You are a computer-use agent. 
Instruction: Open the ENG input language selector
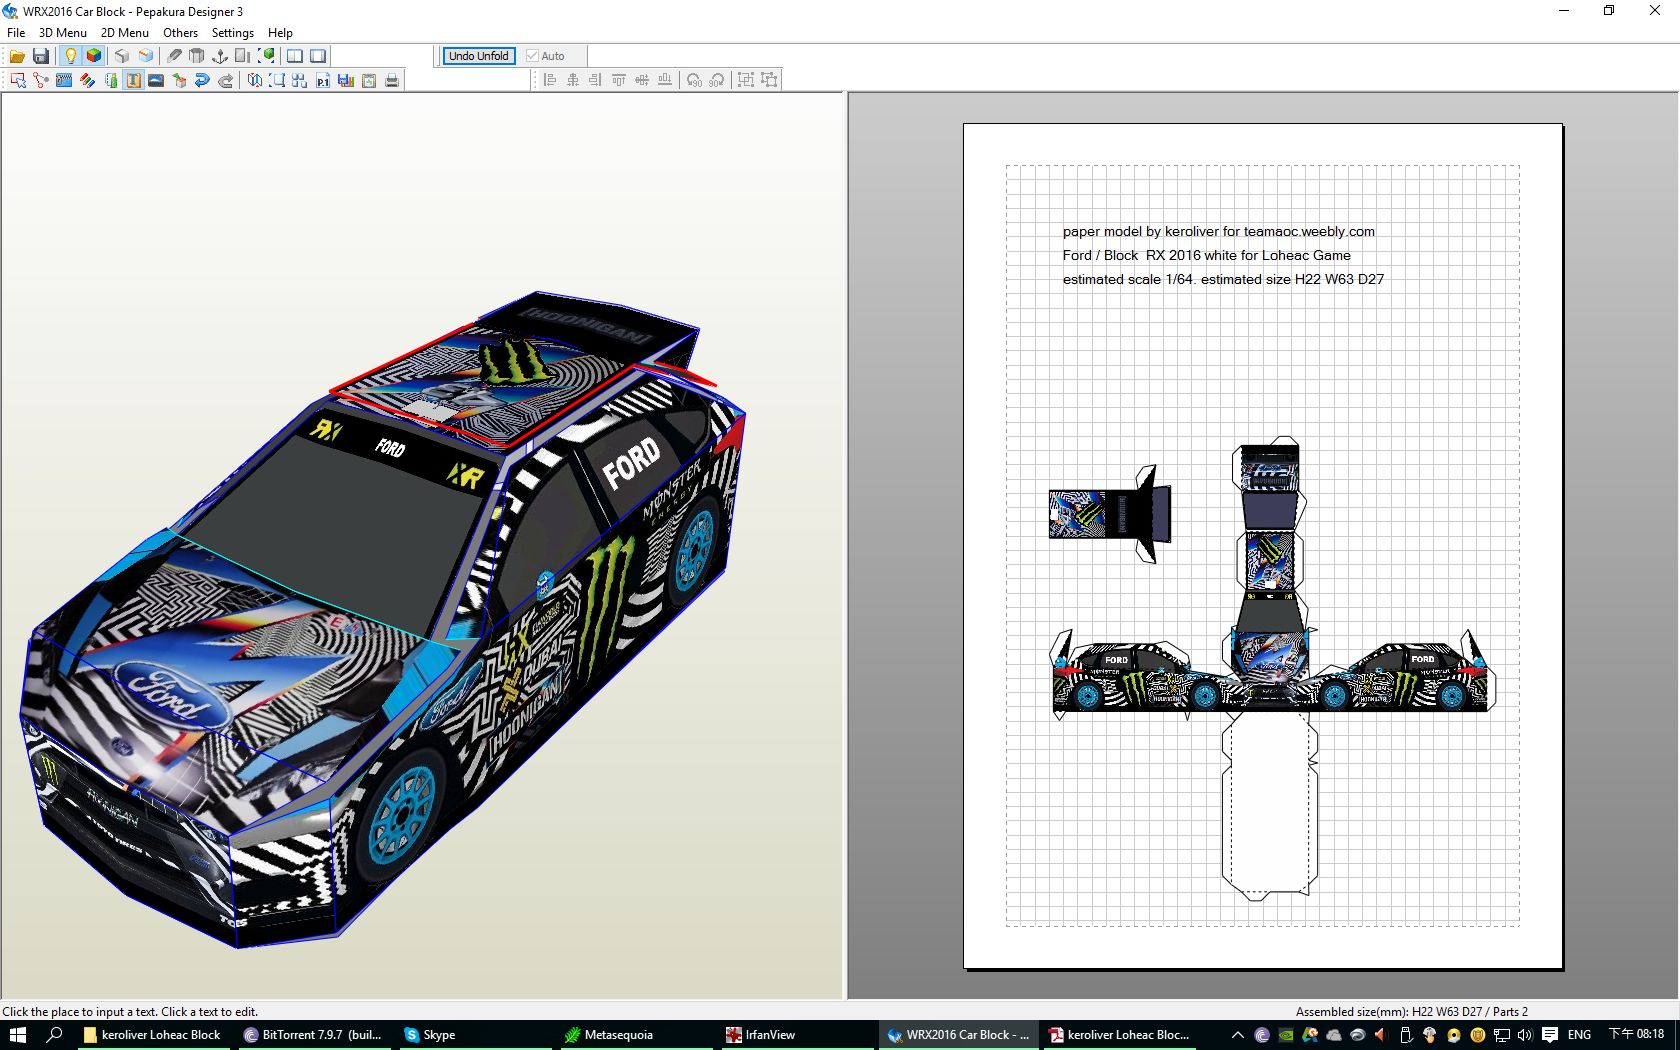[1579, 1035]
